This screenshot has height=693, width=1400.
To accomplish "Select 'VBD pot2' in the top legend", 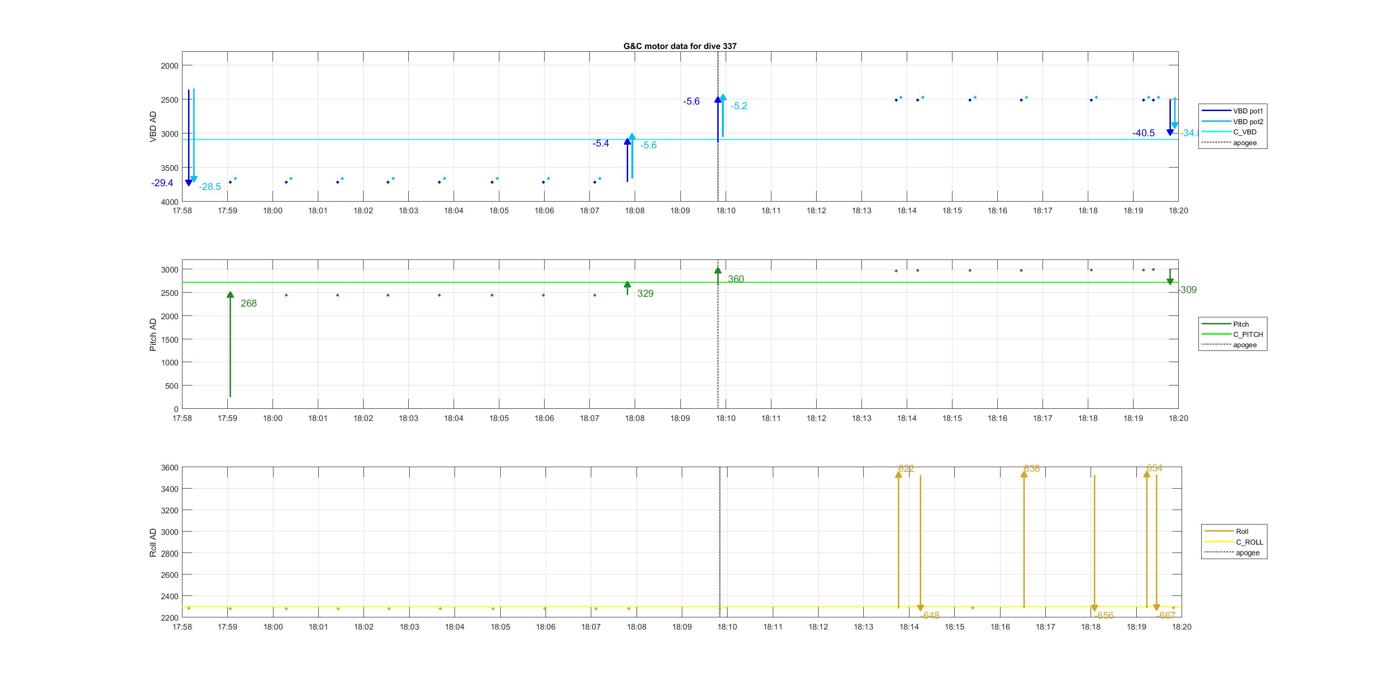I will [1248, 121].
